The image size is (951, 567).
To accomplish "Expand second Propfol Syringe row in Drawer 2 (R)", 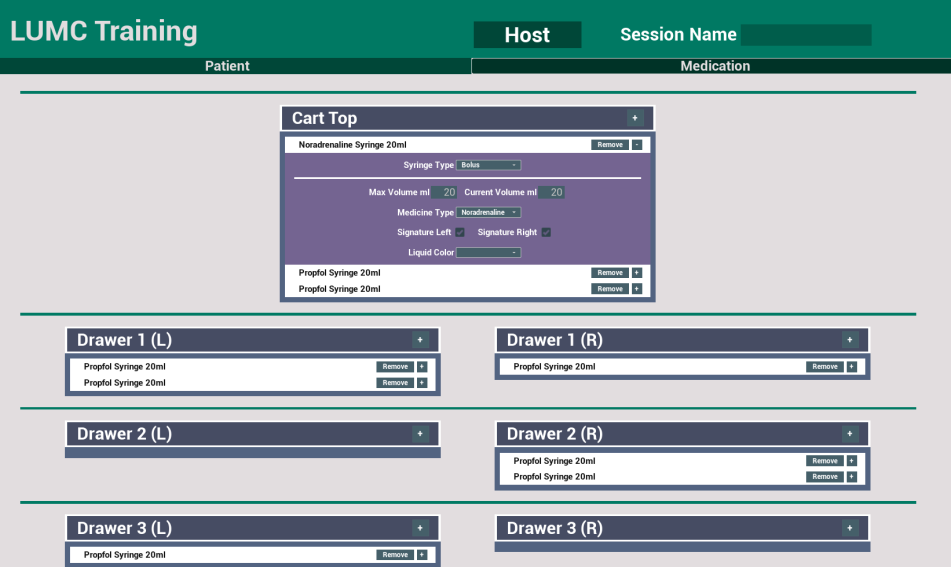I will (852, 477).
